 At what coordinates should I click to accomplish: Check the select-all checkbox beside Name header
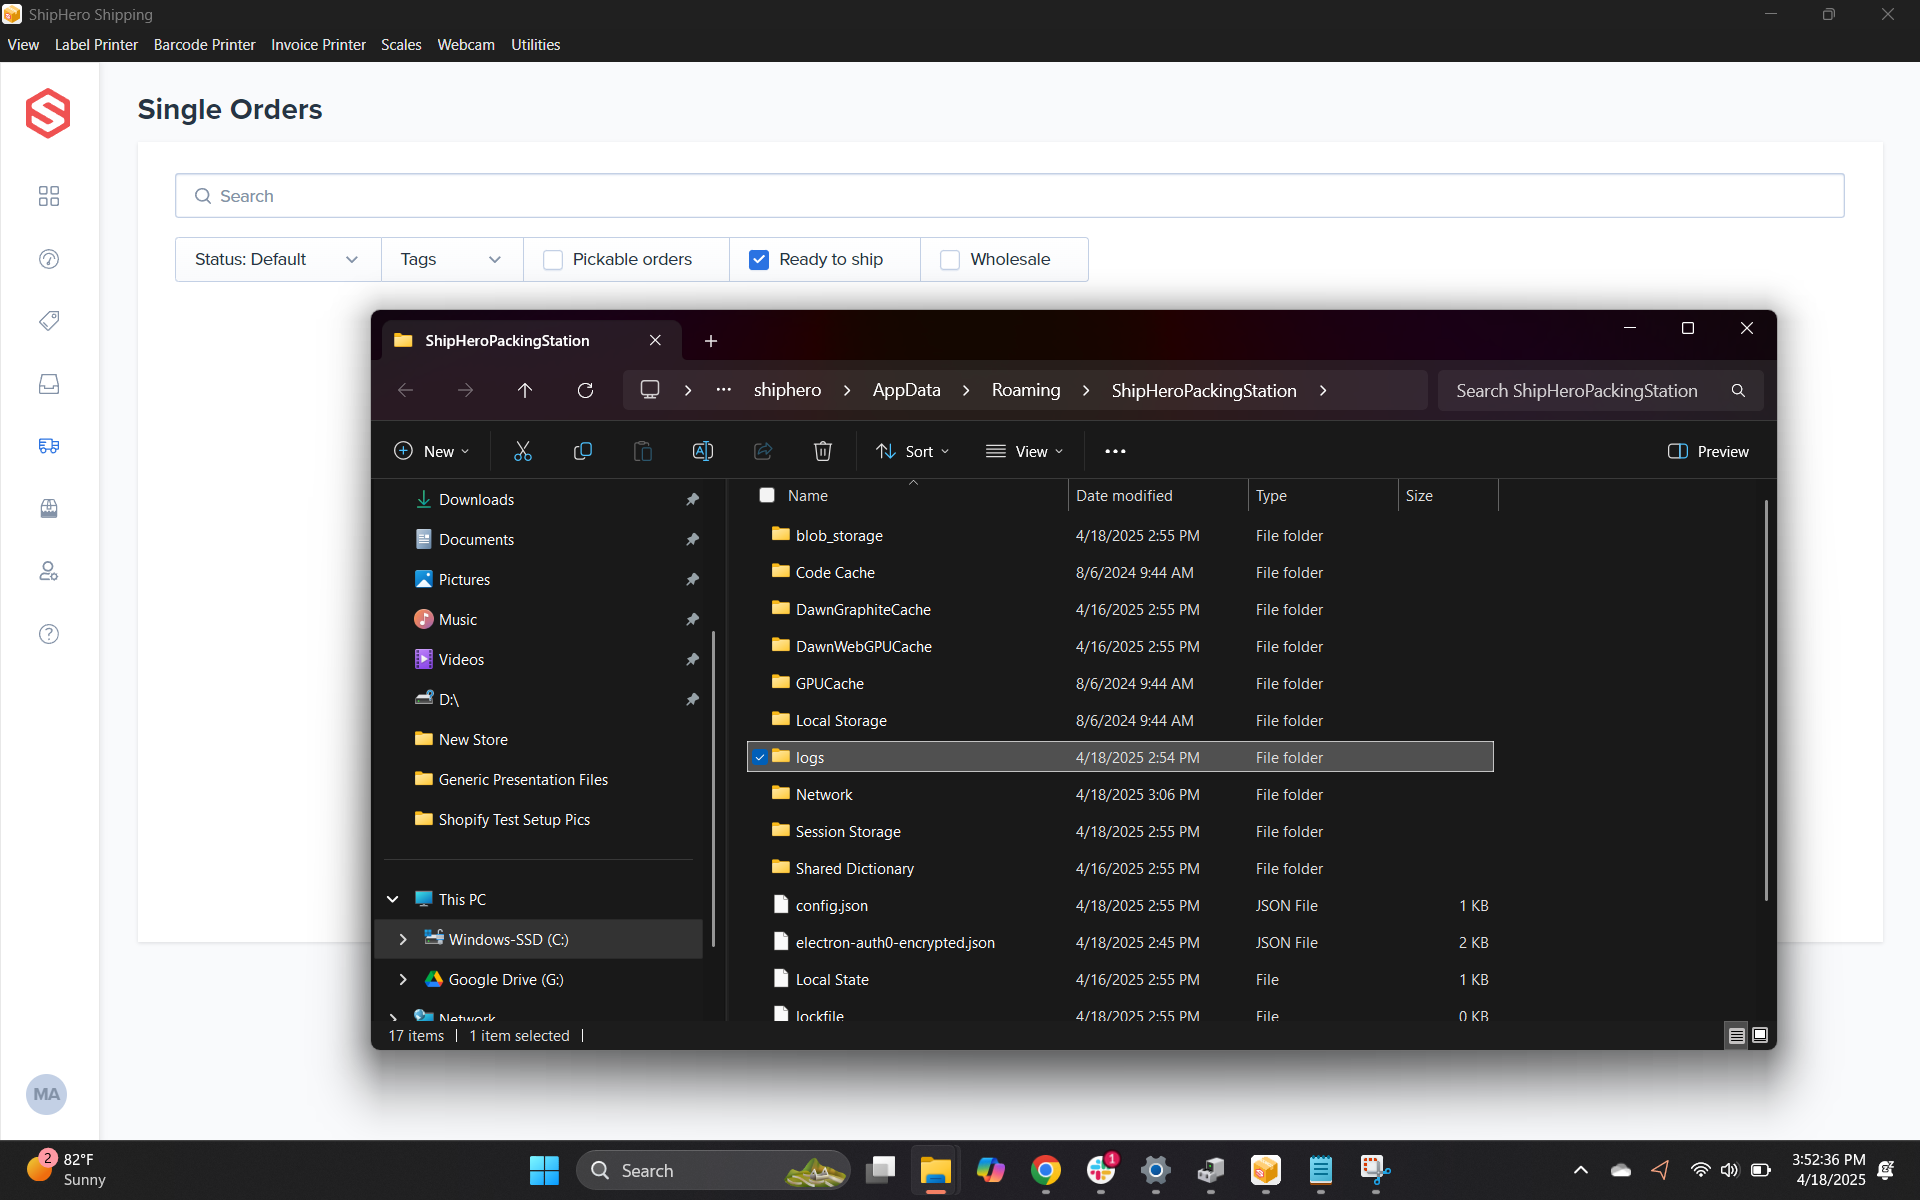tap(767, 495)
